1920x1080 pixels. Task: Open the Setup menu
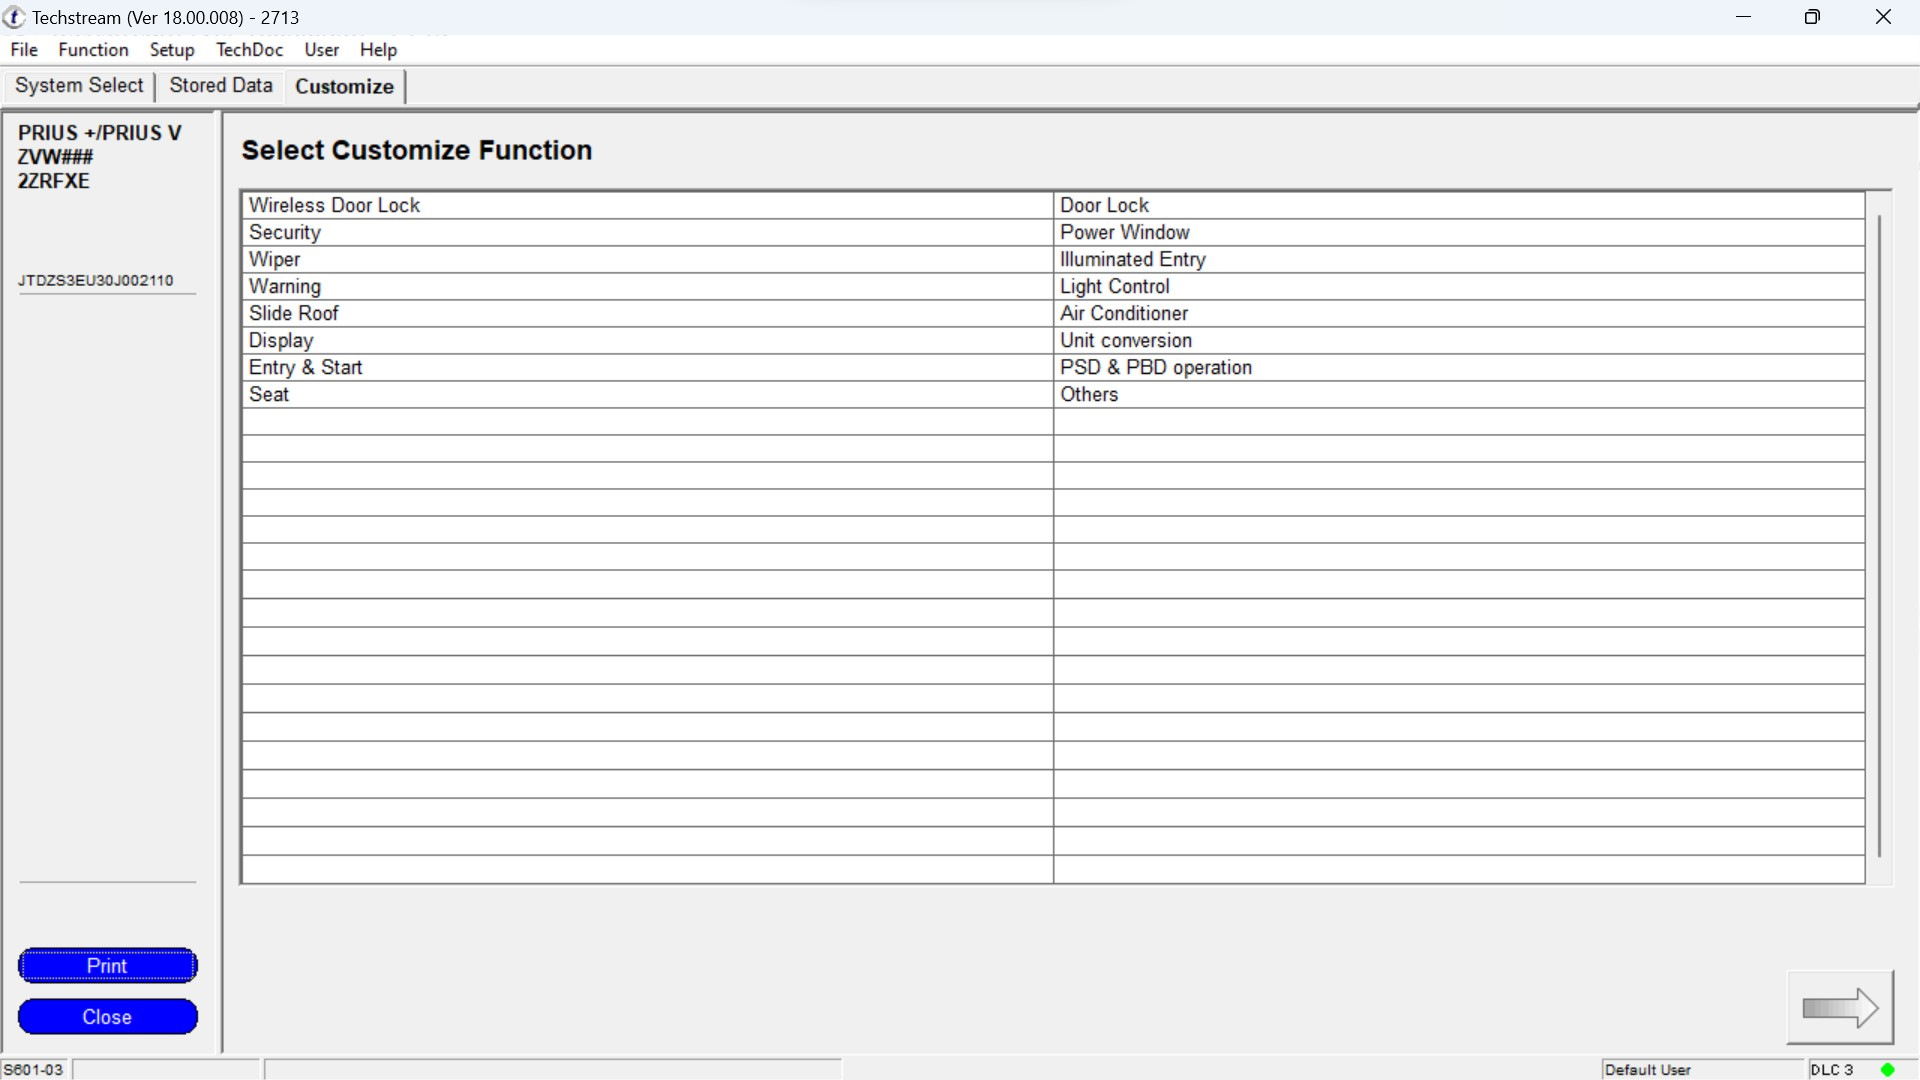click(x=171, y=50)
